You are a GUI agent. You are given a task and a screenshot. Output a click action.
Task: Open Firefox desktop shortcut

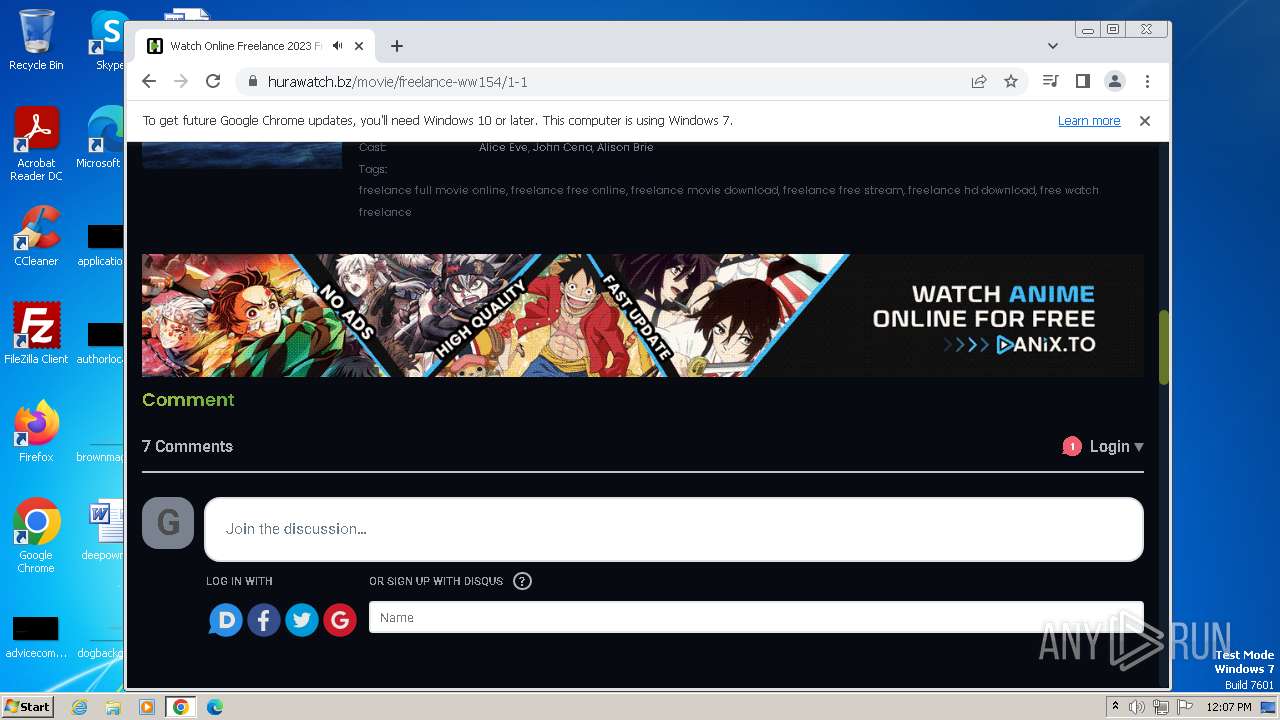coord(36,432)
